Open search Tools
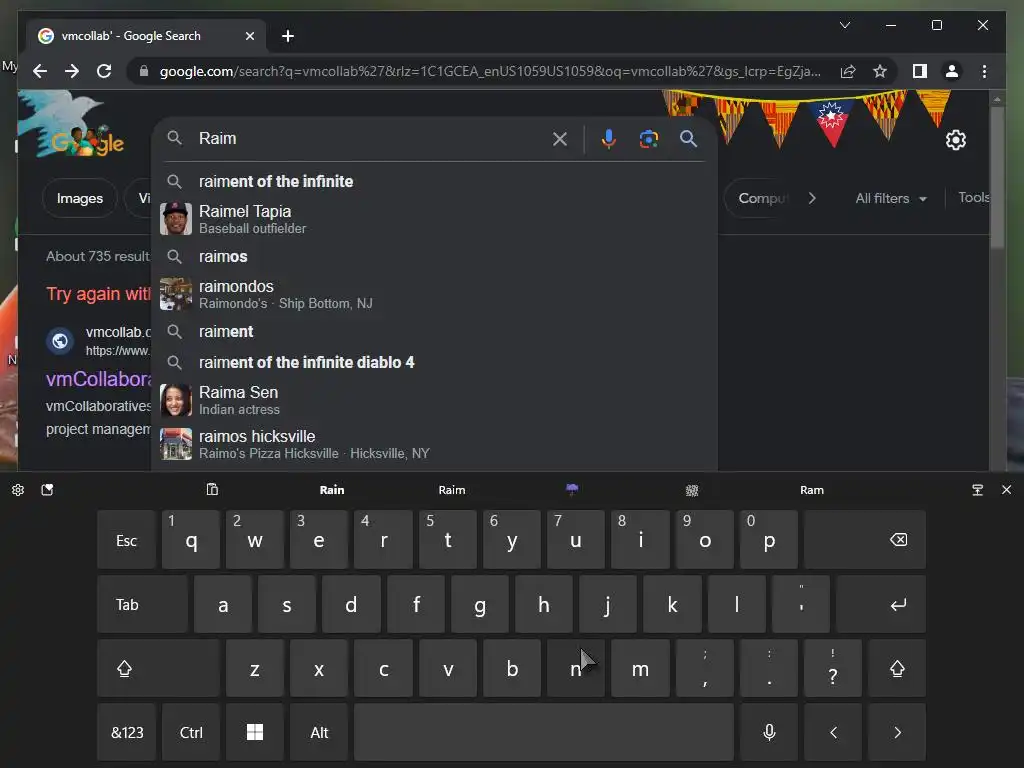The width and height of the screenshot is (1024, 768). pos(973,197)
